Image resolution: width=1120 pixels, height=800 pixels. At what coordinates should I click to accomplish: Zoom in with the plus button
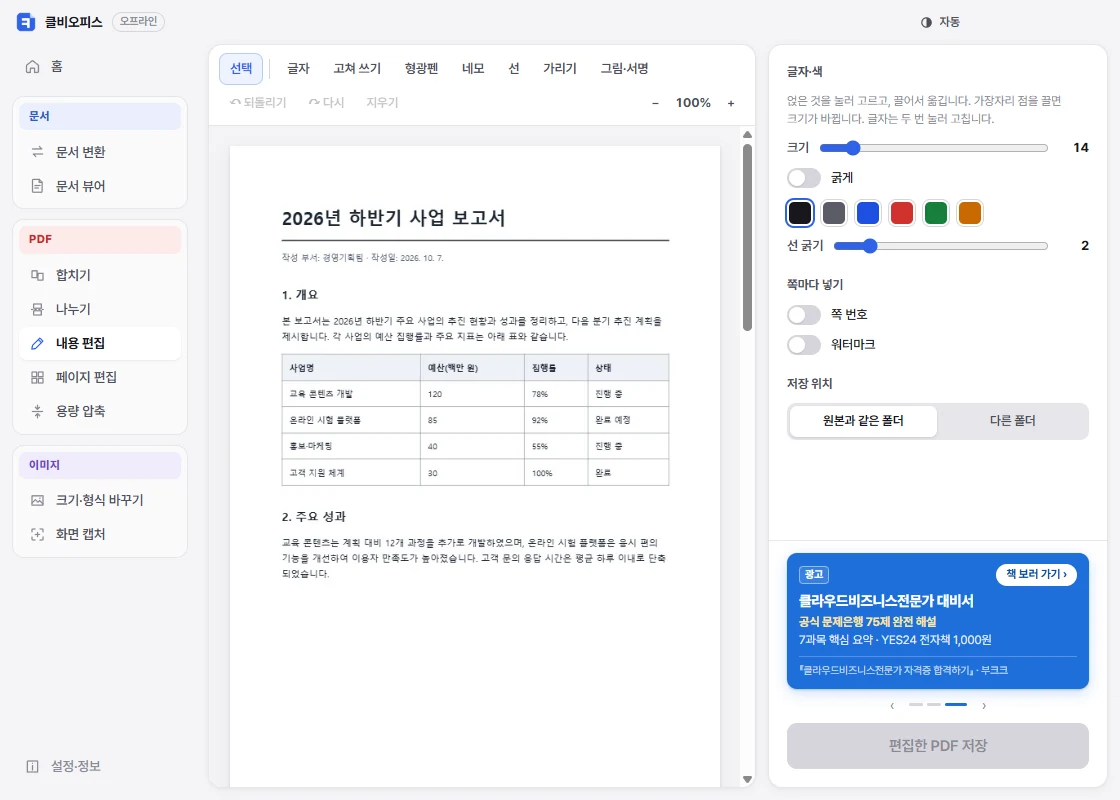click(731, 103)
